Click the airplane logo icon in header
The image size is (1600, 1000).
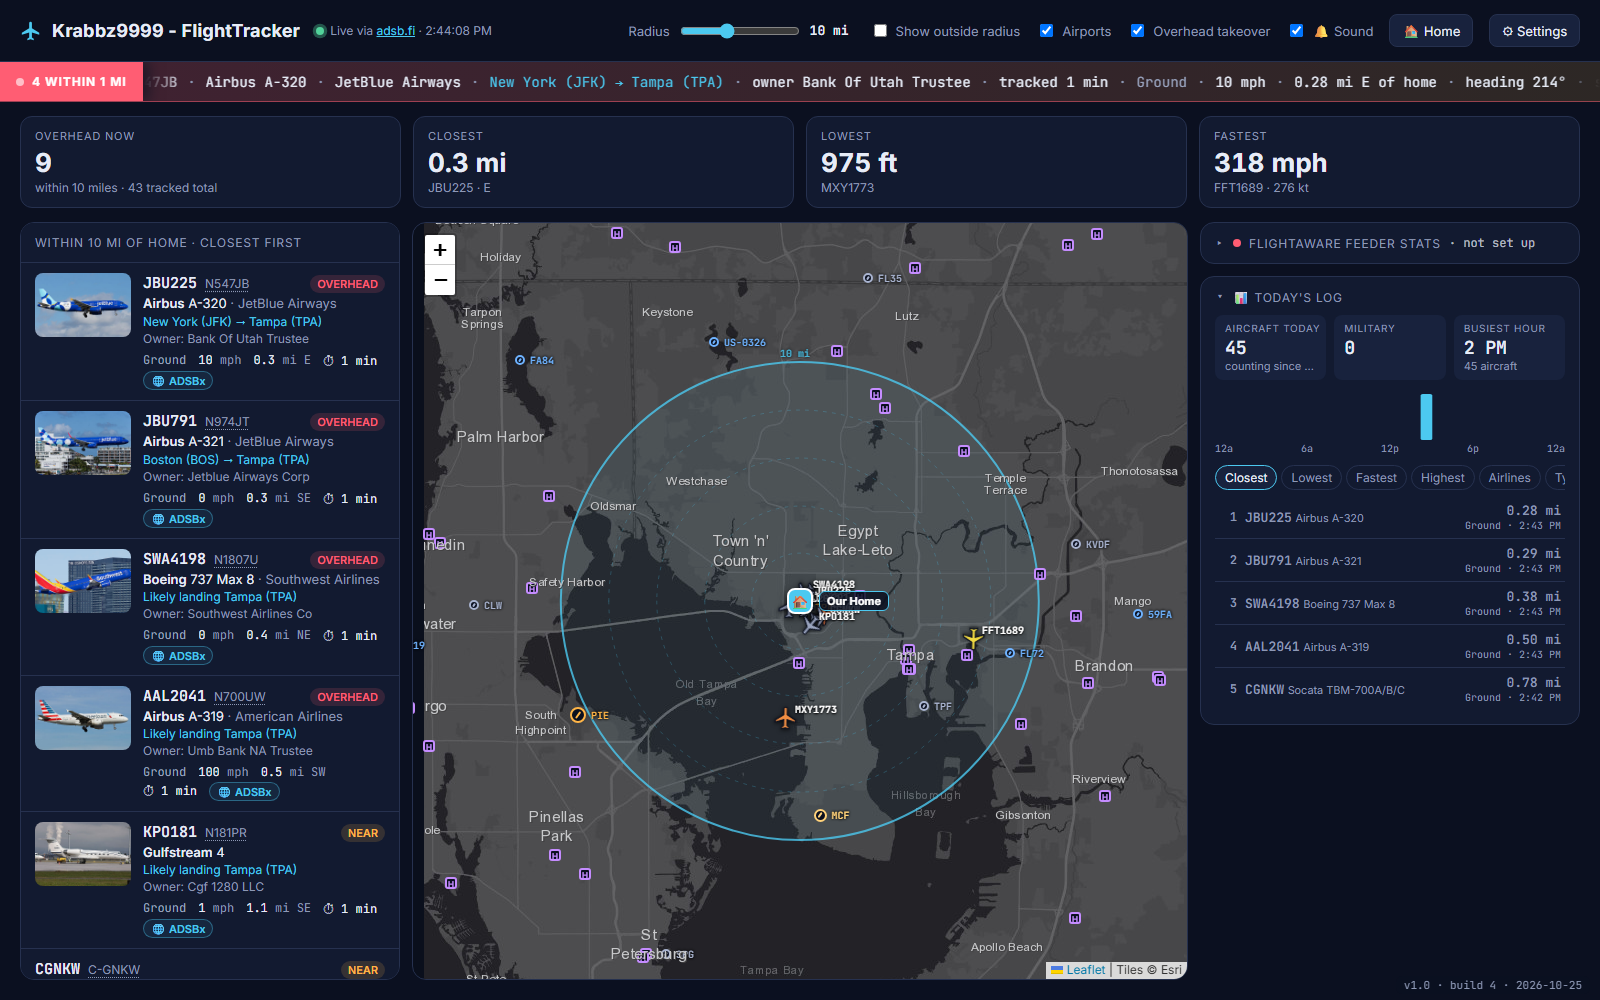point(31,31)
